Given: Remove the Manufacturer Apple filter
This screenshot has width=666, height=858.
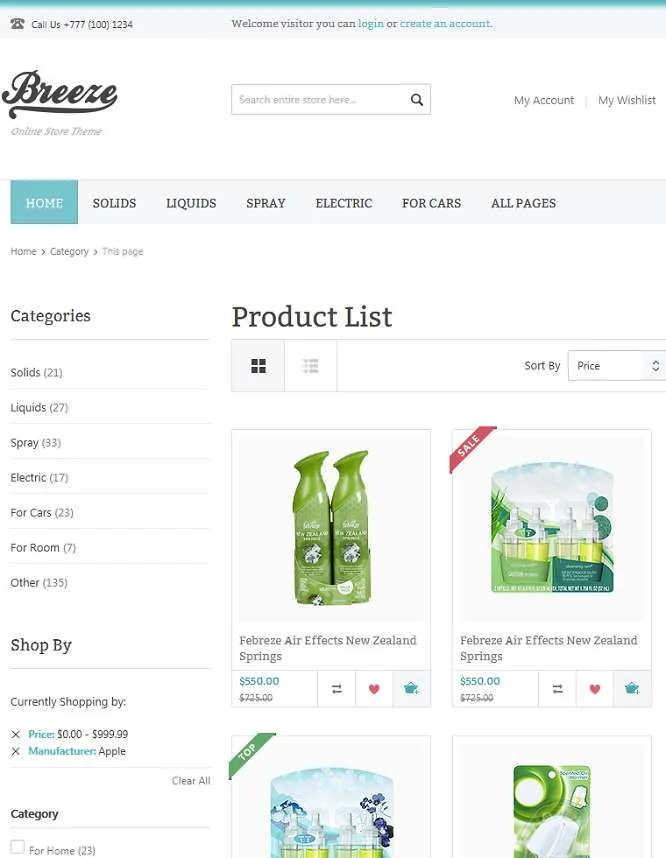Looking at the screenshot, I should click(16, 751).
